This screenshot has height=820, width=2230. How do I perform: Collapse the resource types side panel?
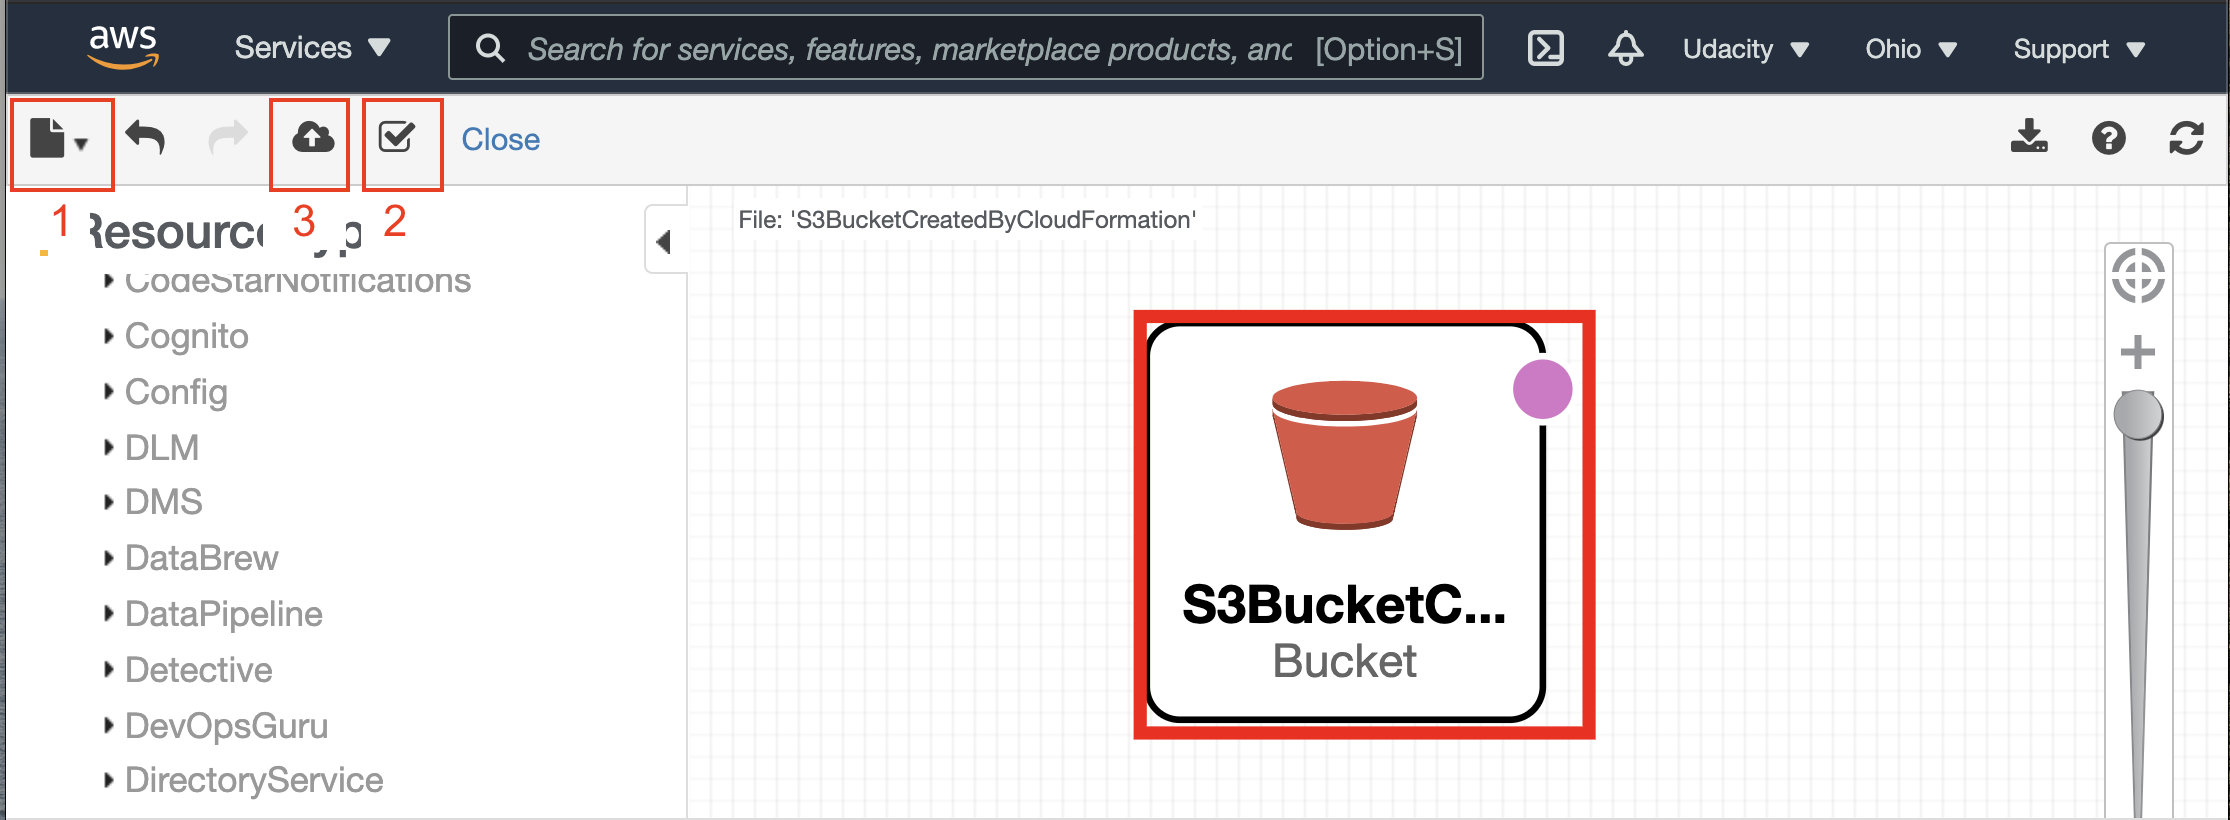(665, 241)
